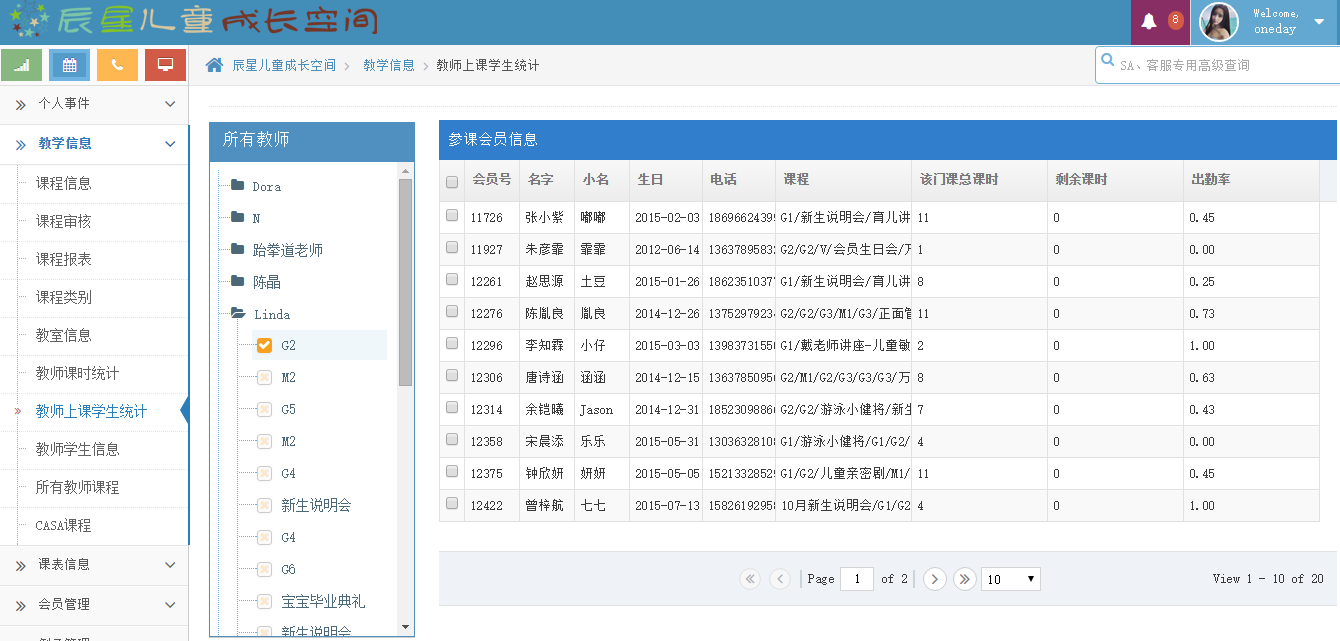Check the row checkbox for member 11726
Screen dimensions: 1340x641
(x=451, y=217)
